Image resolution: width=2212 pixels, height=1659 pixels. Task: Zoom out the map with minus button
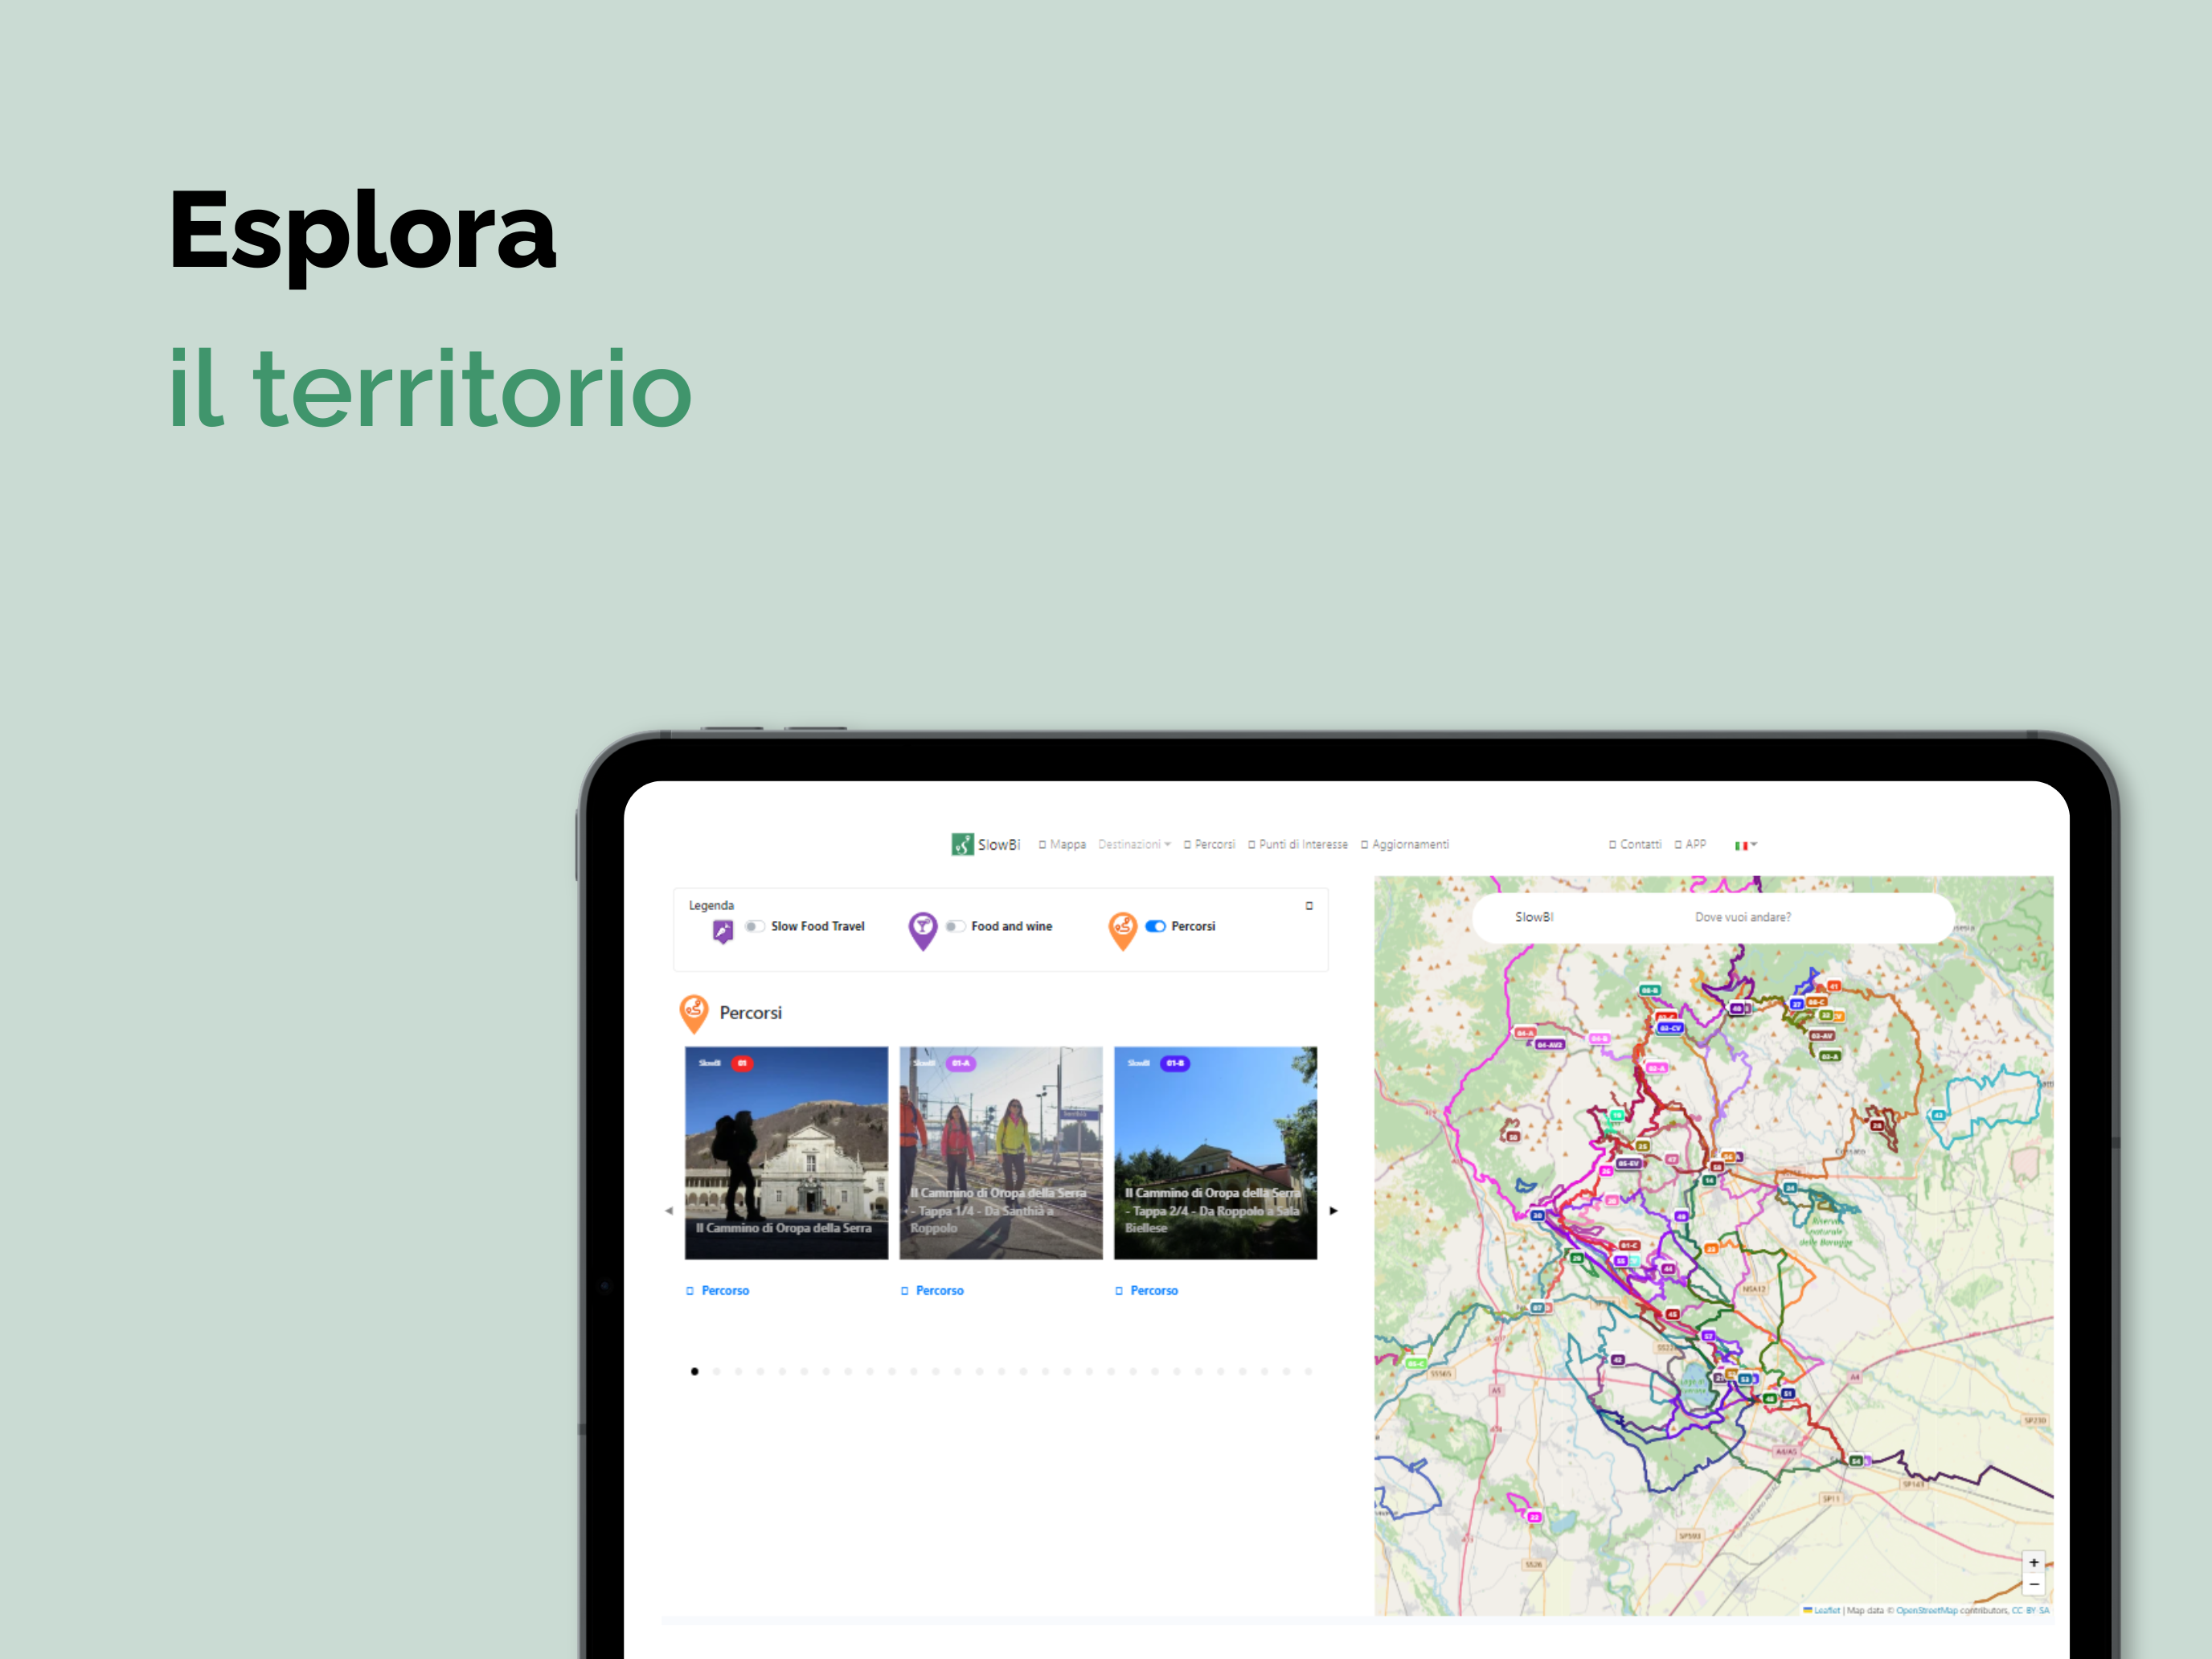[x=2033, y=1585]
